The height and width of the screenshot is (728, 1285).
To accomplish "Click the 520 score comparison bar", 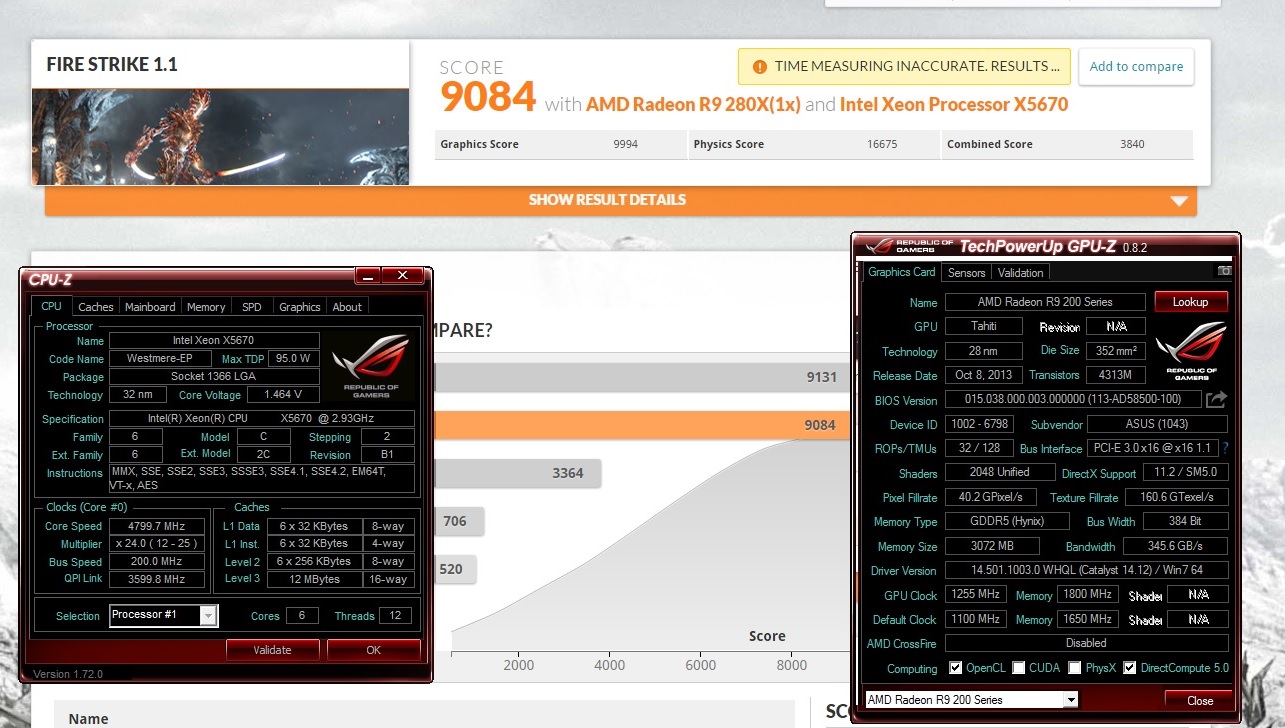I will point(455,569).
